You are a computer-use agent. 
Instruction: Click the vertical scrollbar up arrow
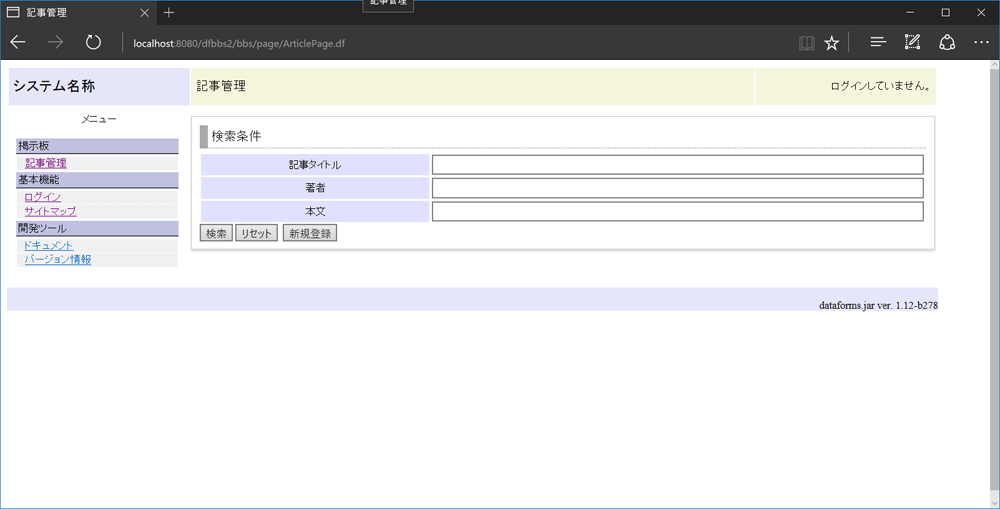(x=994, y=65)
